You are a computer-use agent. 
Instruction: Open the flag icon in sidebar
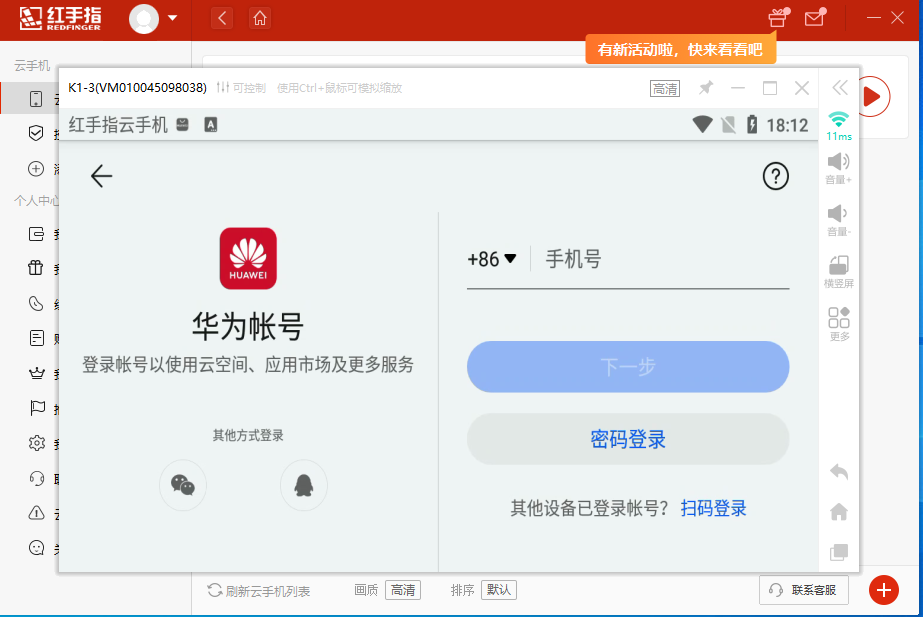tap(37, 408)
